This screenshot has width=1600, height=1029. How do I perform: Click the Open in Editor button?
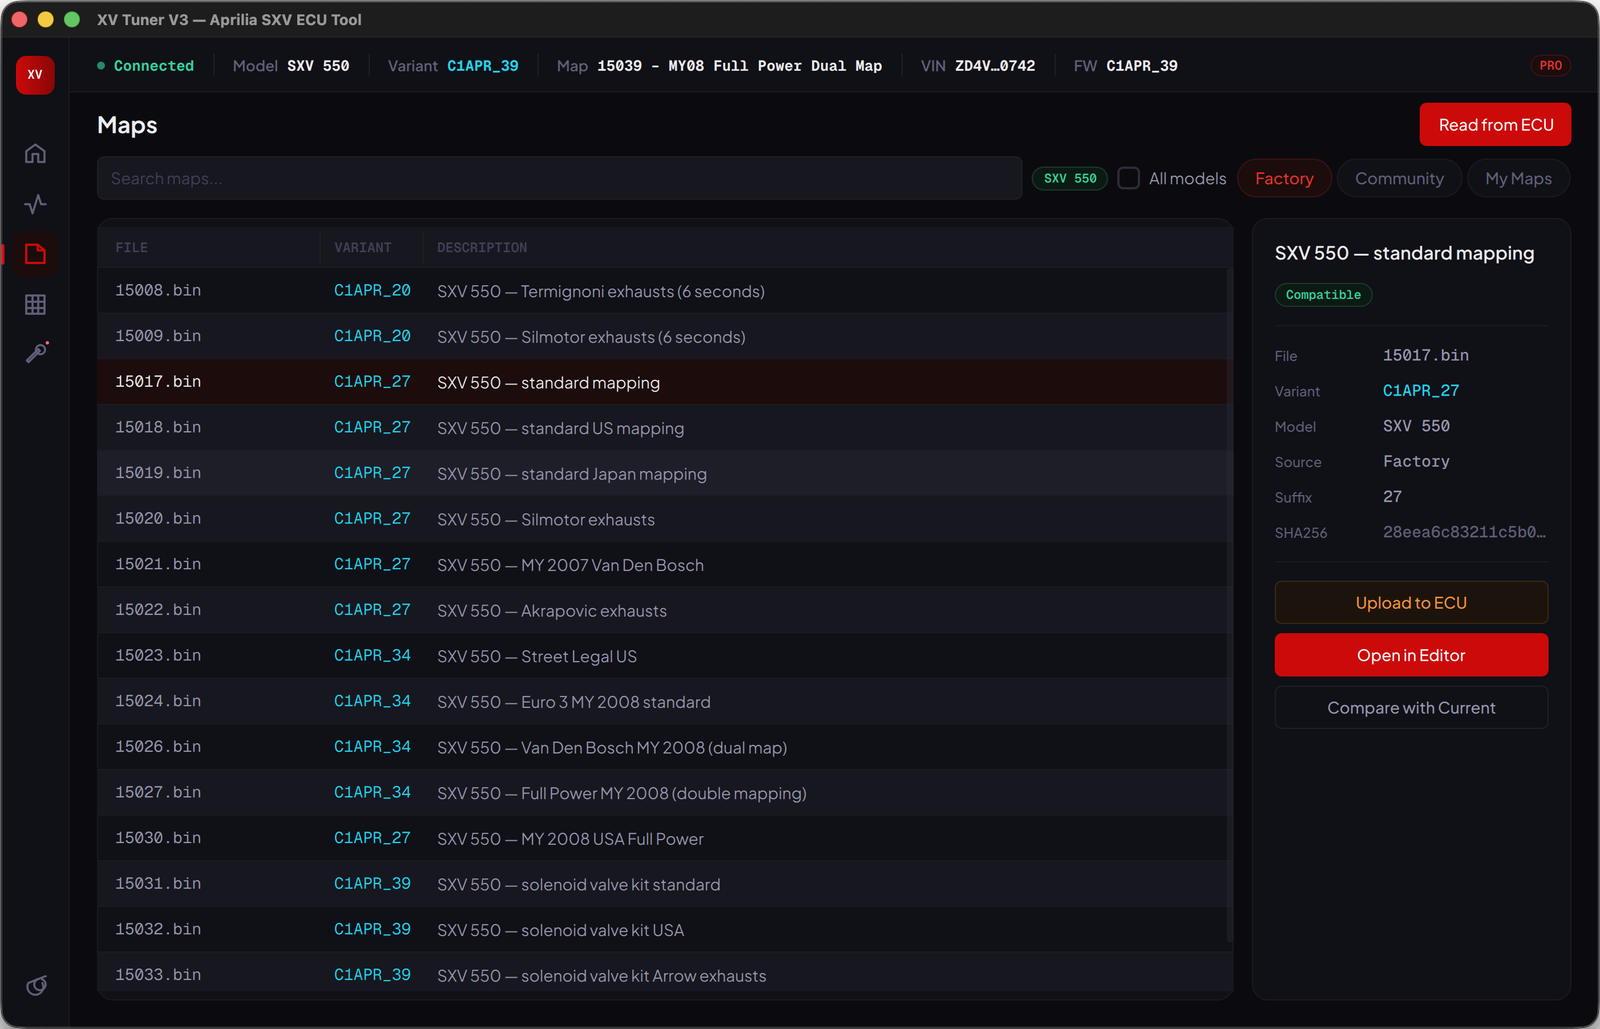coord(1411,655)
